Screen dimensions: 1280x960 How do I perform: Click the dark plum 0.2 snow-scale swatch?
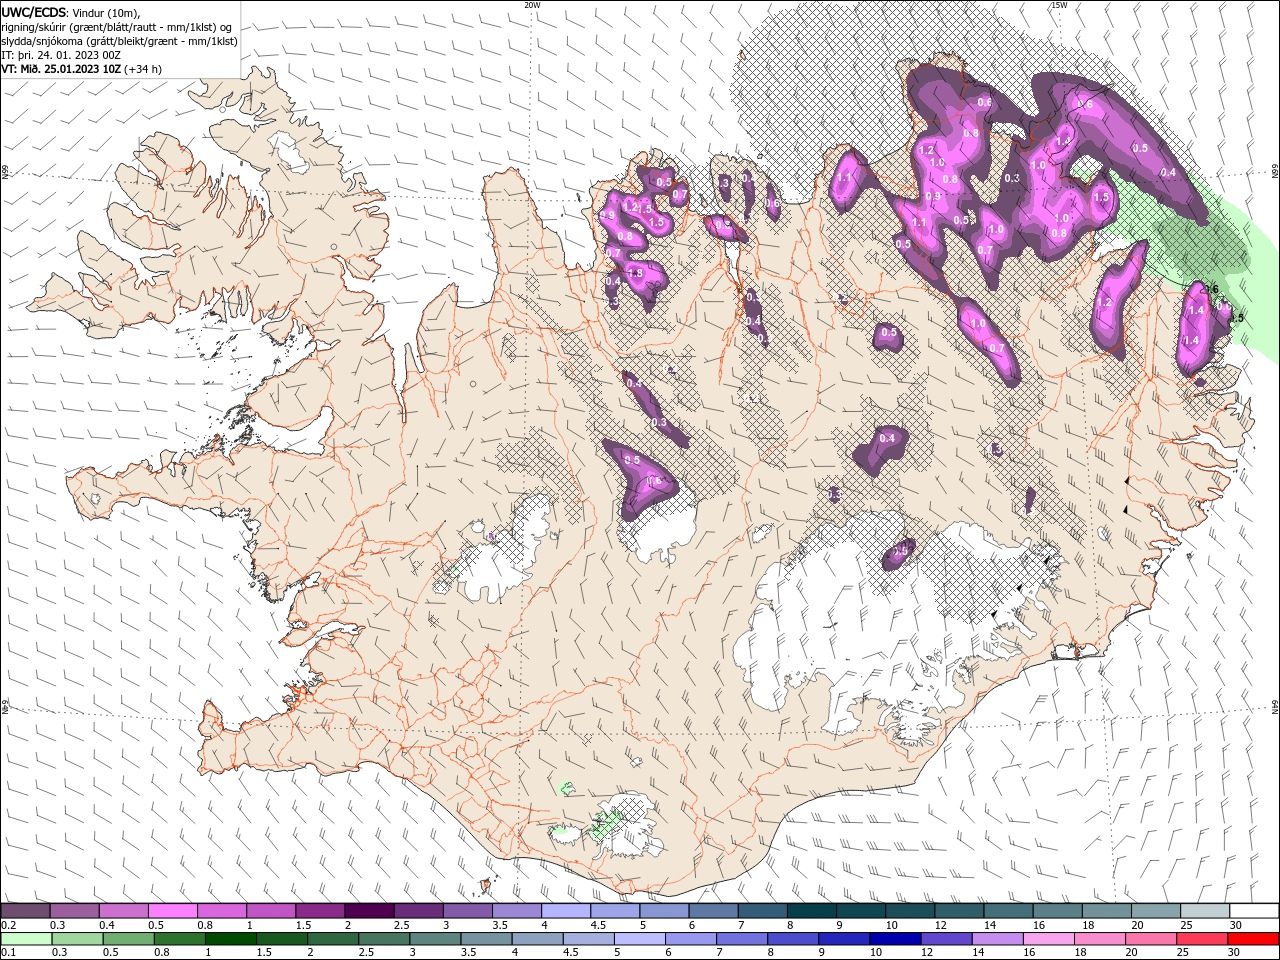(26, 911)
